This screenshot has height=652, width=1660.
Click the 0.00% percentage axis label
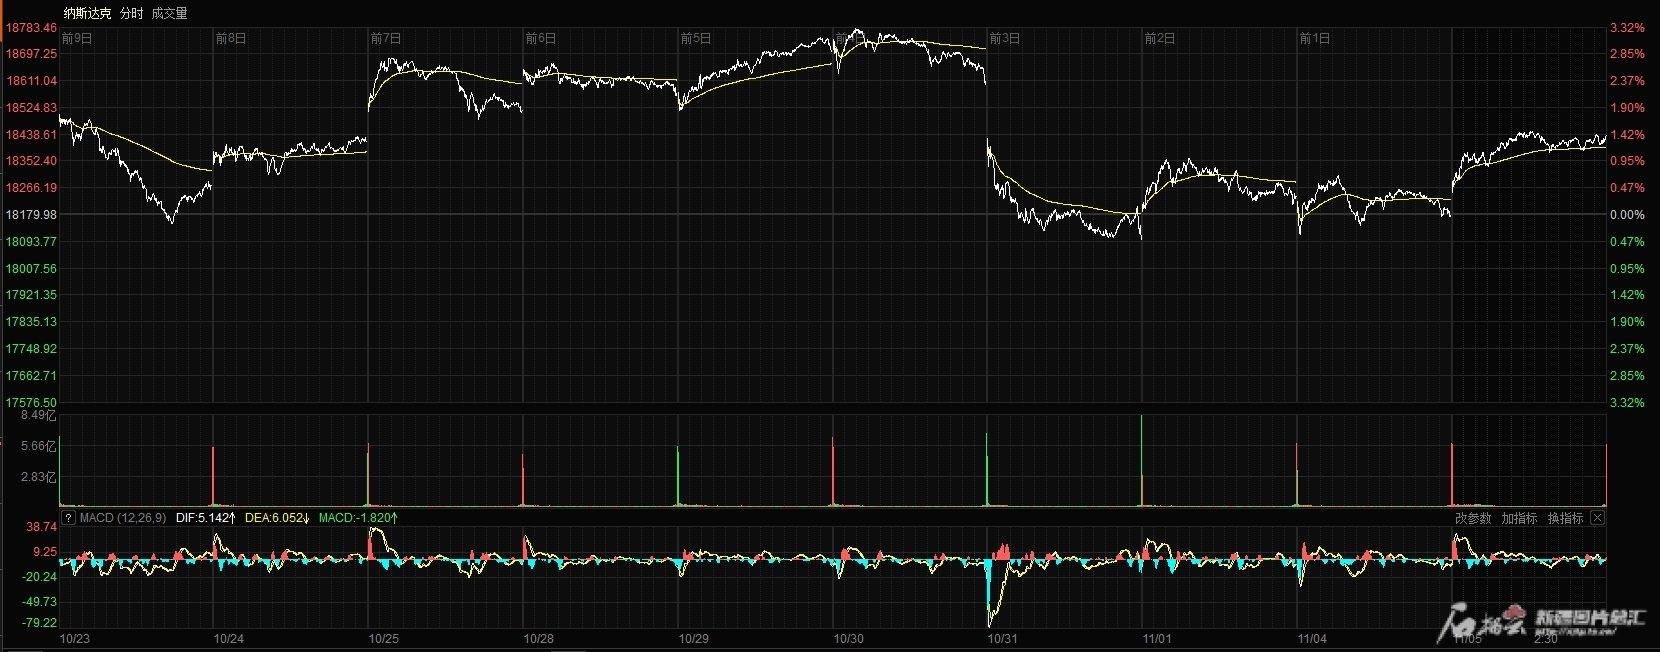click(1627, 215)
